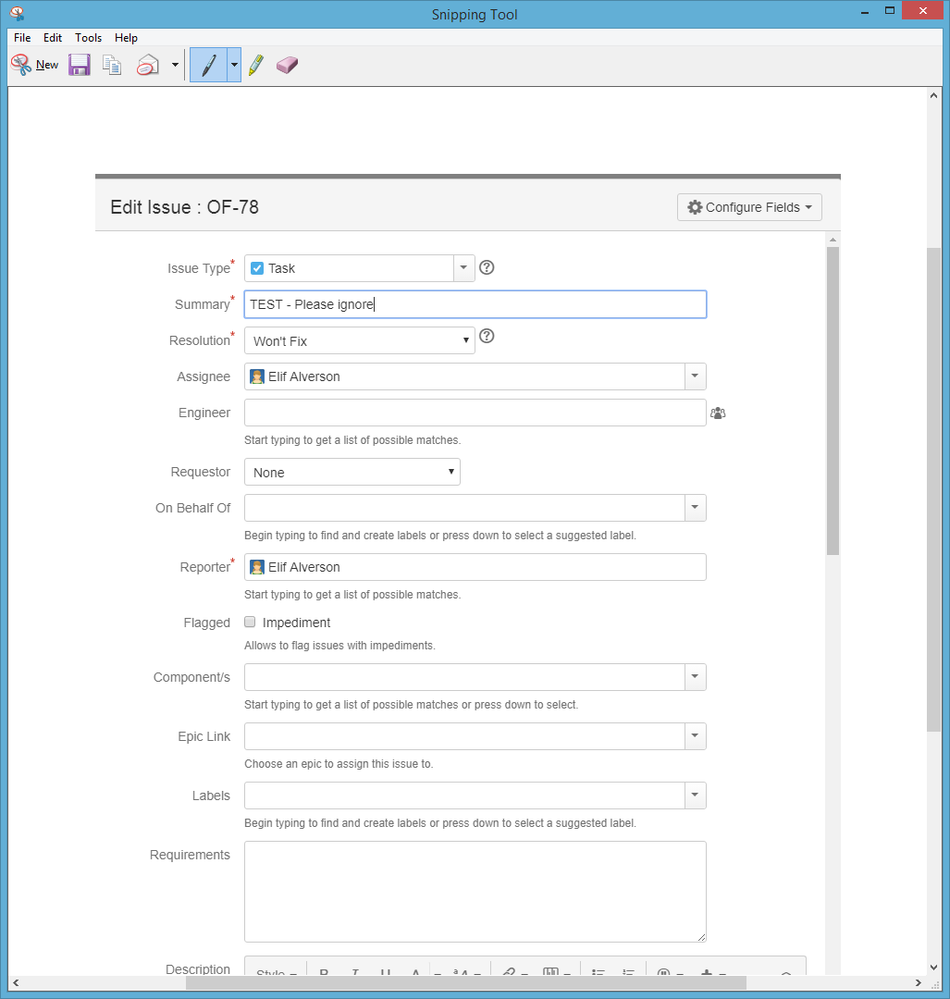Expand the Epic Link dropdown arrow
The image size is (950, 999).
coord(695,736)
